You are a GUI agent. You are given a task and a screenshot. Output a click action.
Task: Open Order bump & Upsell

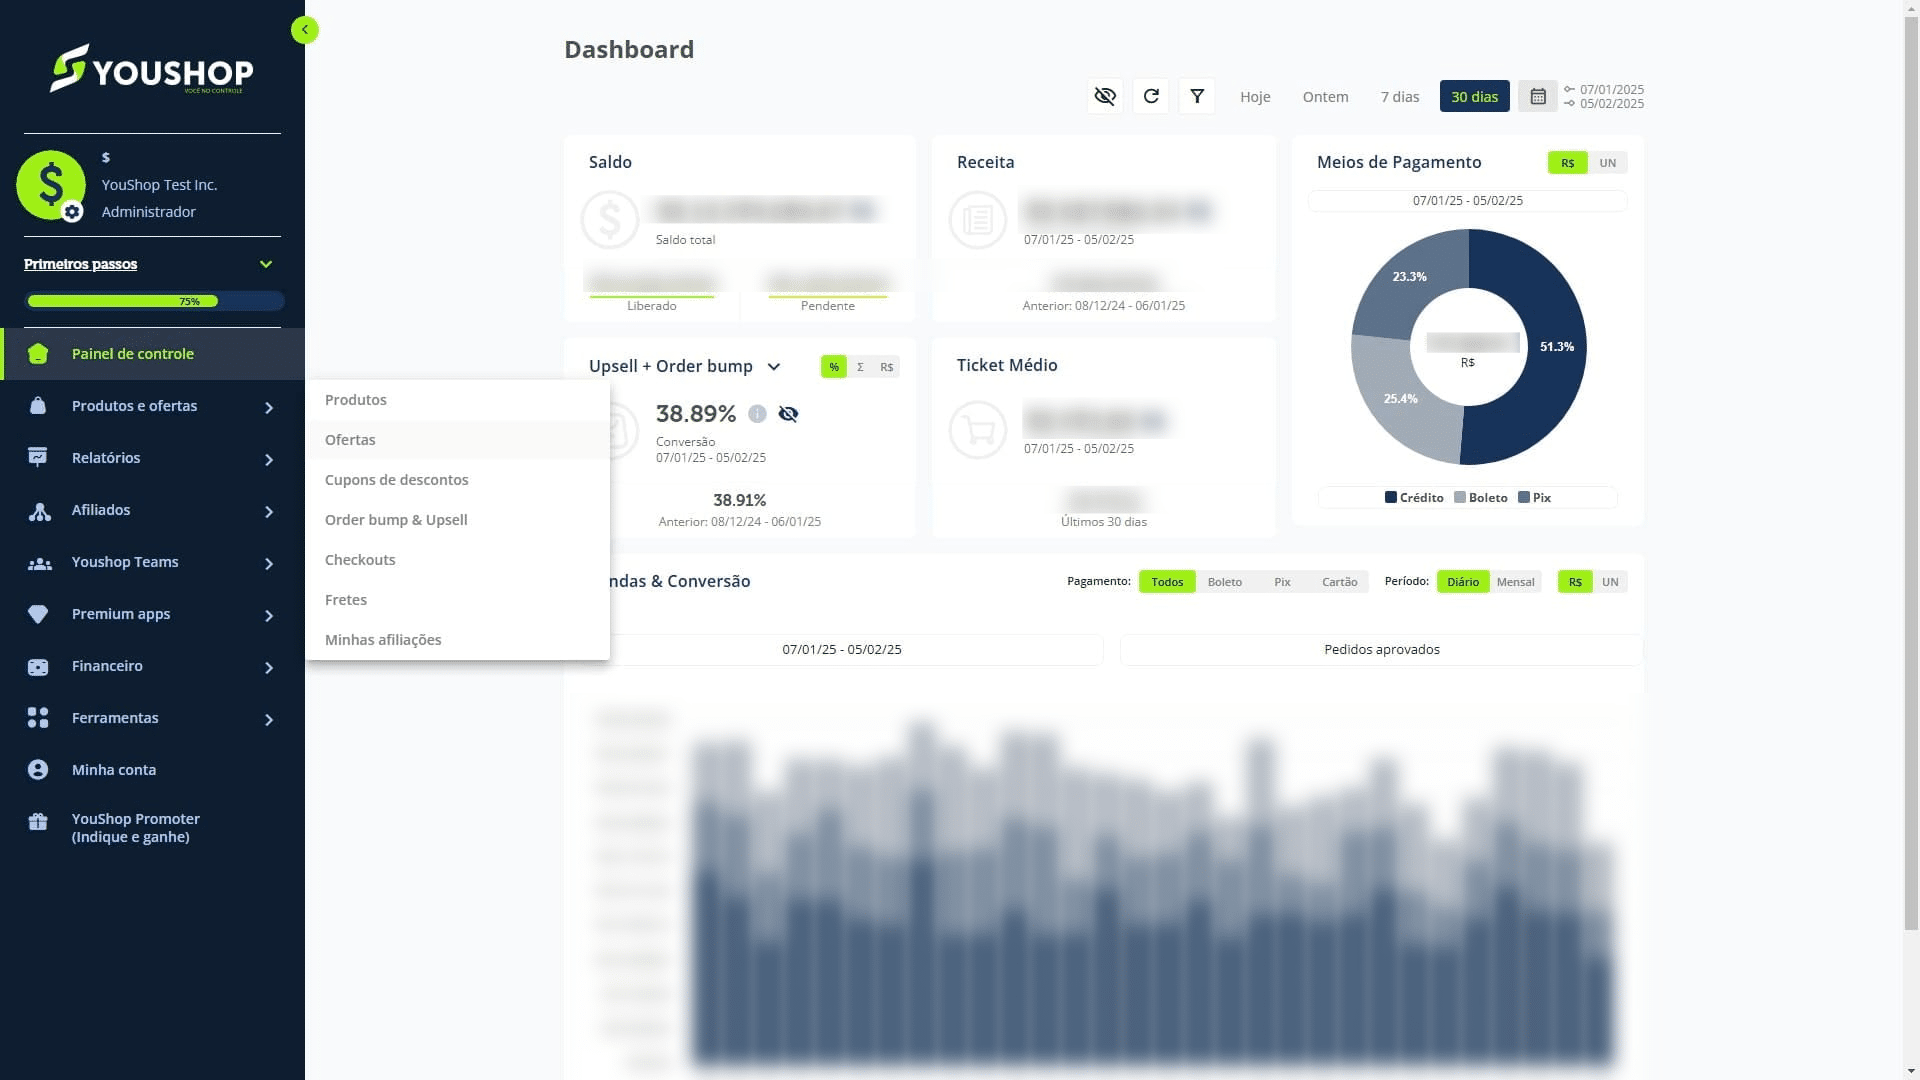(457, 520)
